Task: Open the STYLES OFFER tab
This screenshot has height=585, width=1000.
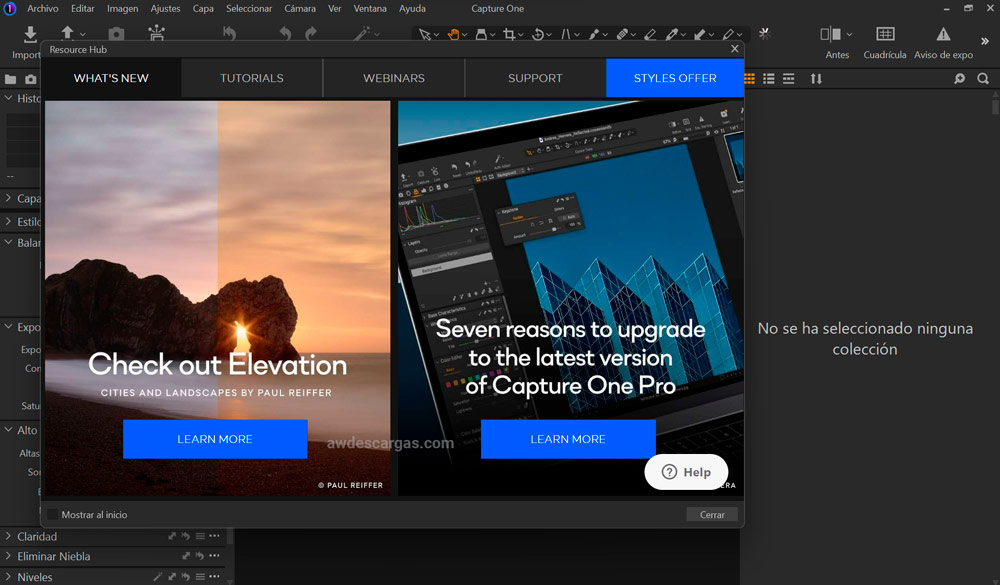Action: coord(675,78)
